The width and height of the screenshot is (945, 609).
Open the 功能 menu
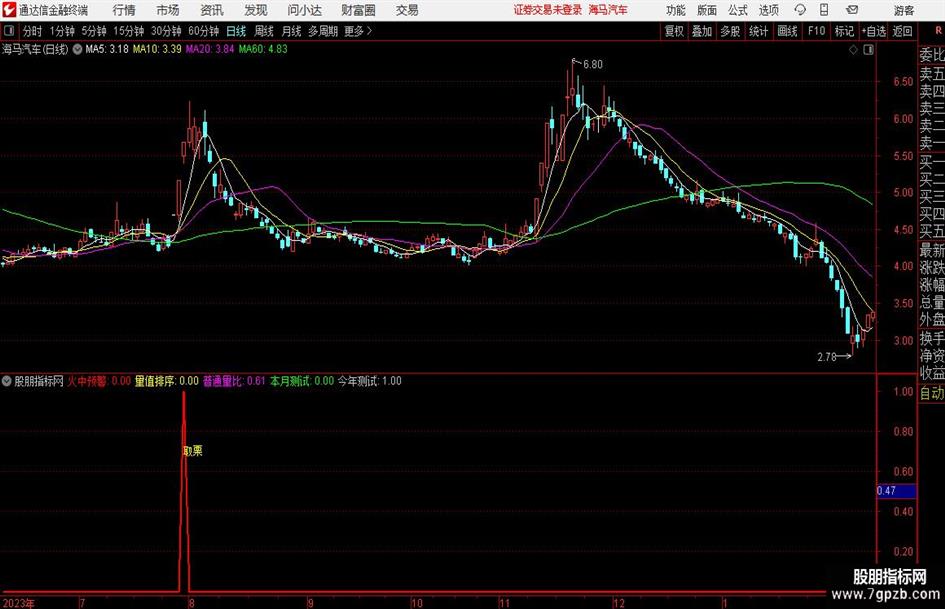(x=676, y=10)
